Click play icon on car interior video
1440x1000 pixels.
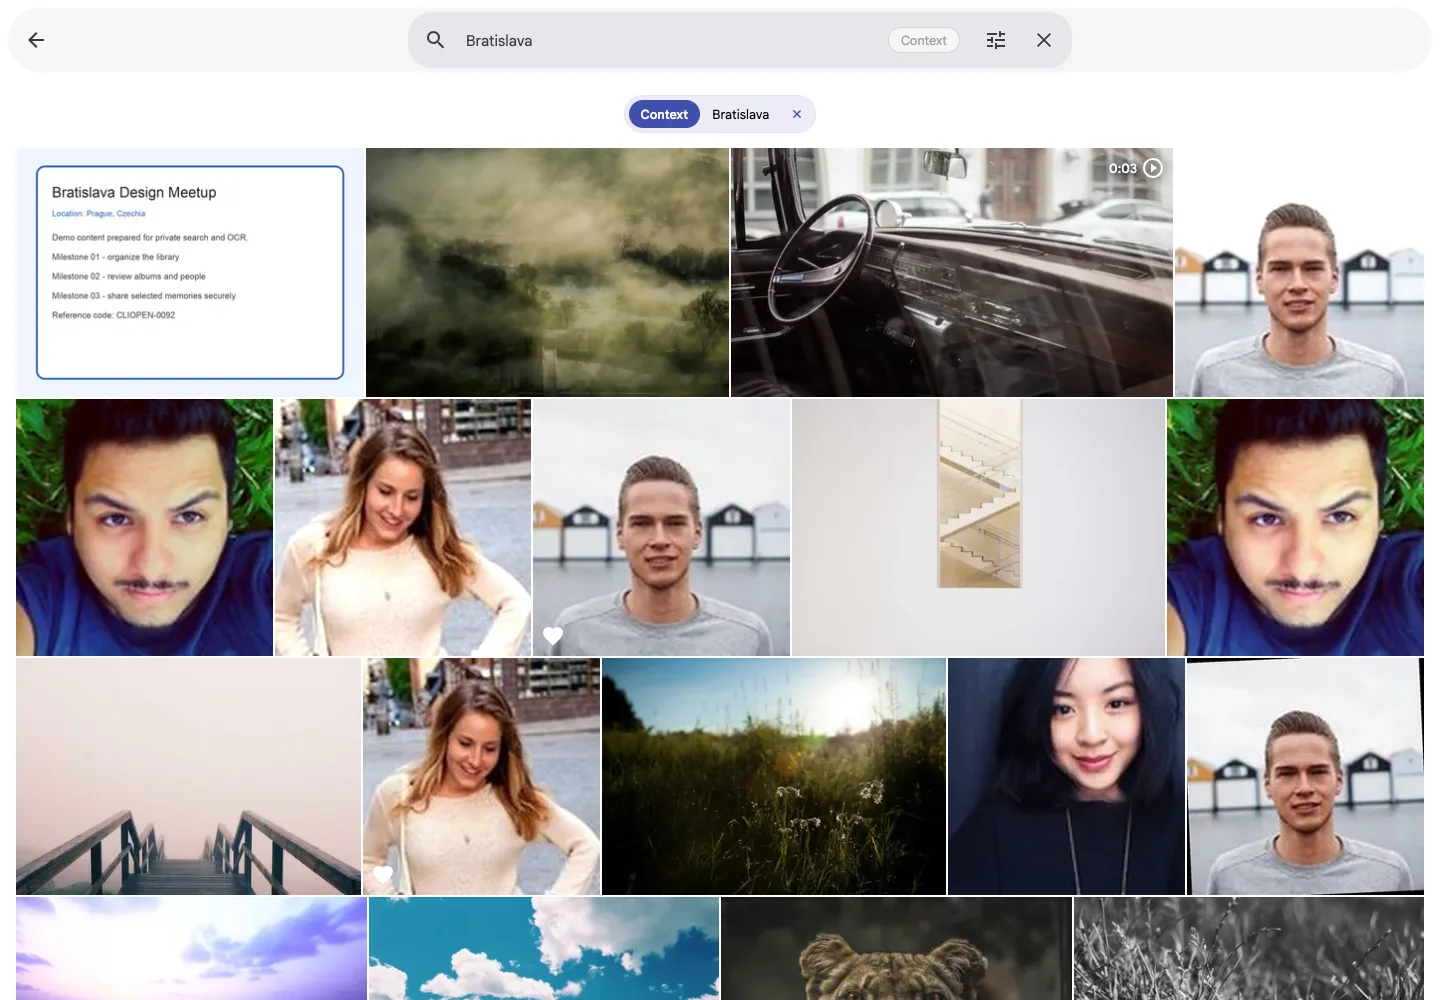pos(1153,168)
